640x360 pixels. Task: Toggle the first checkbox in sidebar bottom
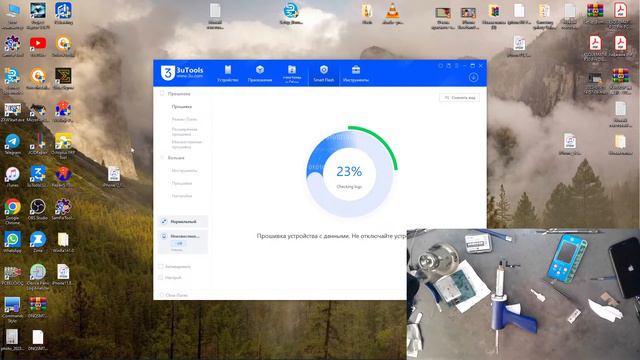point(161,267)
